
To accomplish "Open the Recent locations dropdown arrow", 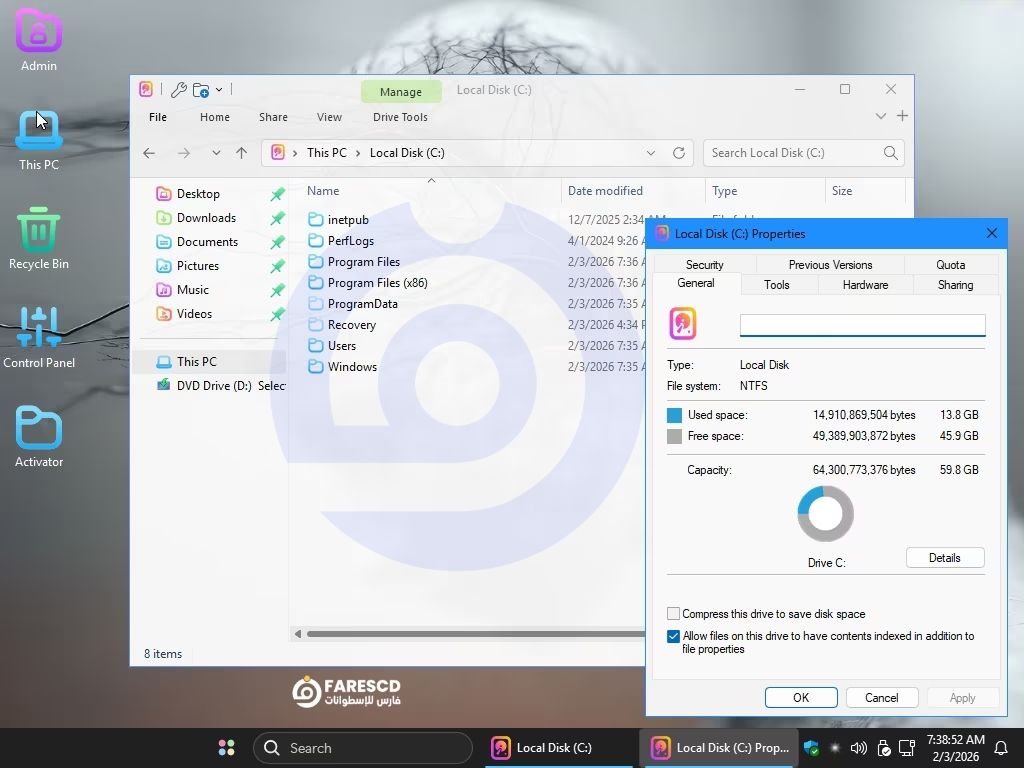I will point(216,153).
